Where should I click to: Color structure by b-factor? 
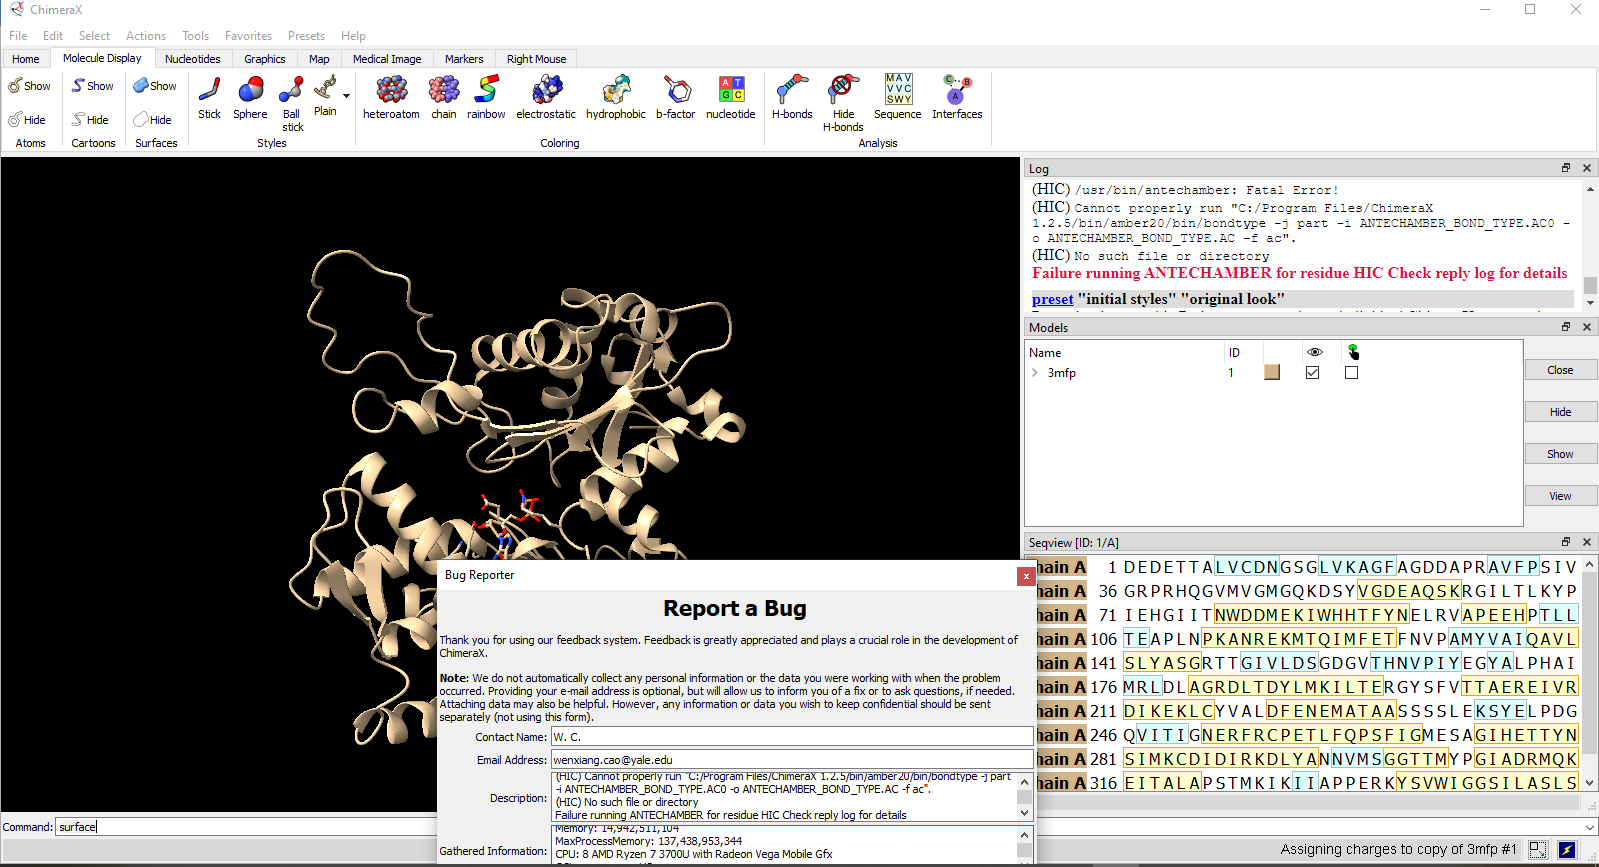676,96
